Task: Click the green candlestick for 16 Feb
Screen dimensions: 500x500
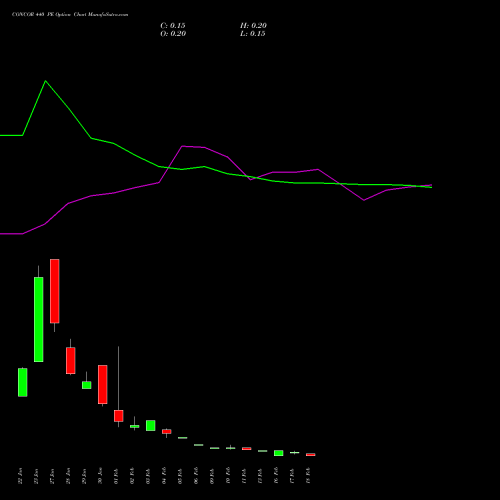Action: click(279, 453)
